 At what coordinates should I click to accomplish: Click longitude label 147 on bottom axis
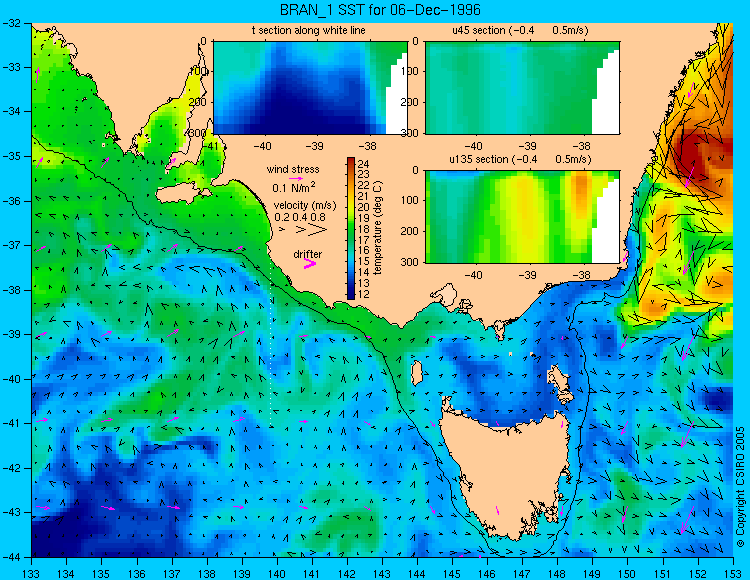pos(522,574)
